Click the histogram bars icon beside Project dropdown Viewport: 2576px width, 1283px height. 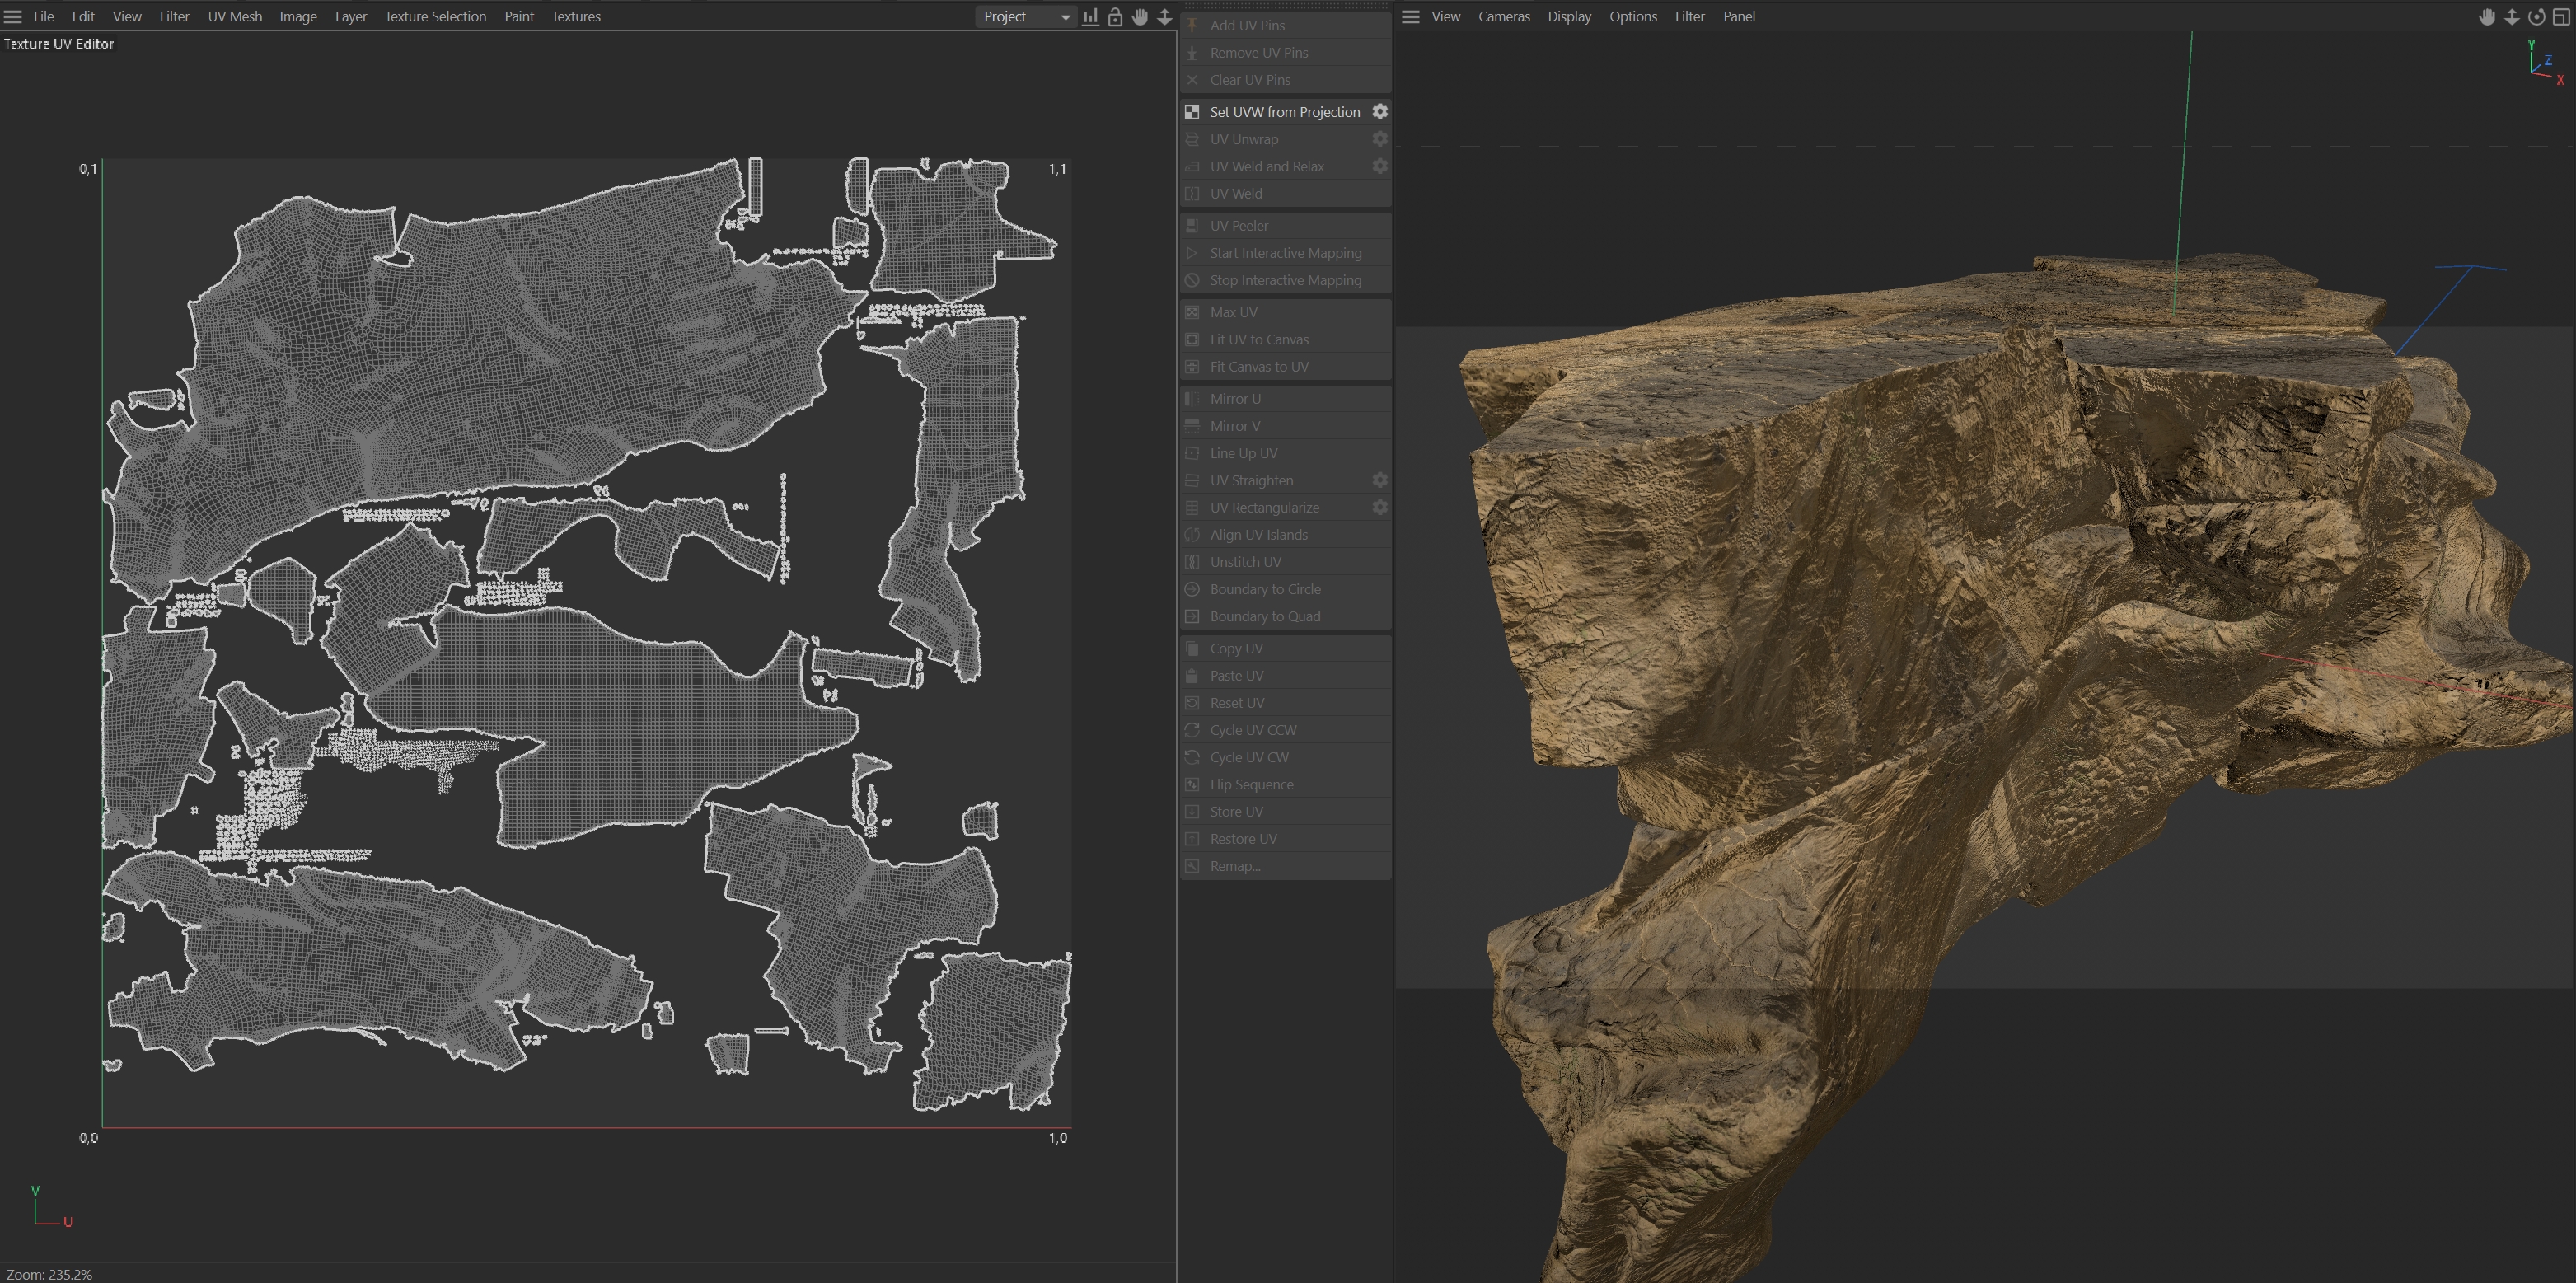[x=1090, y=16]
